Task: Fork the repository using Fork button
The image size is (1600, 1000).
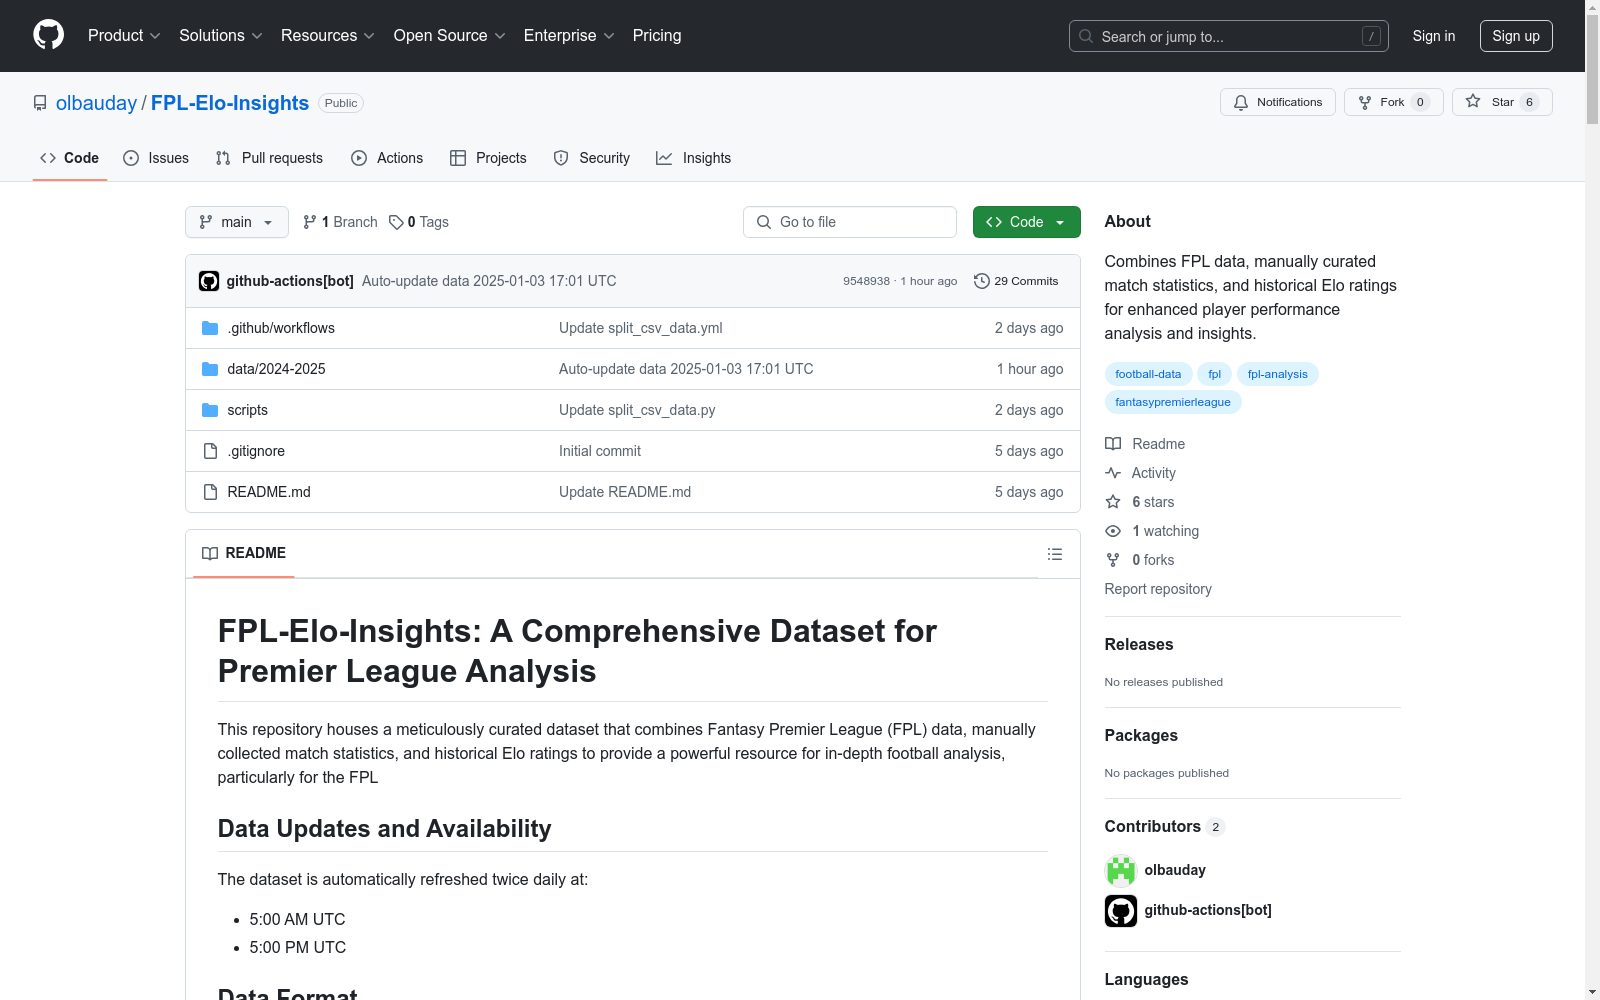Action: click(x=1393, y=102)
